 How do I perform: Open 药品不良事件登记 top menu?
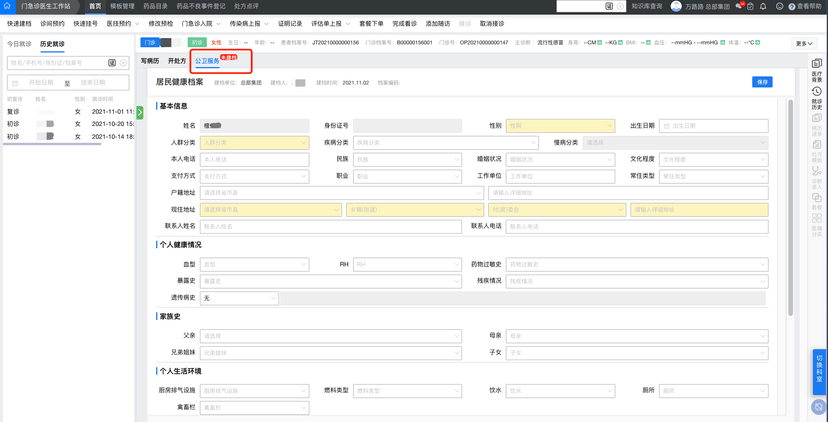point(201,6)
